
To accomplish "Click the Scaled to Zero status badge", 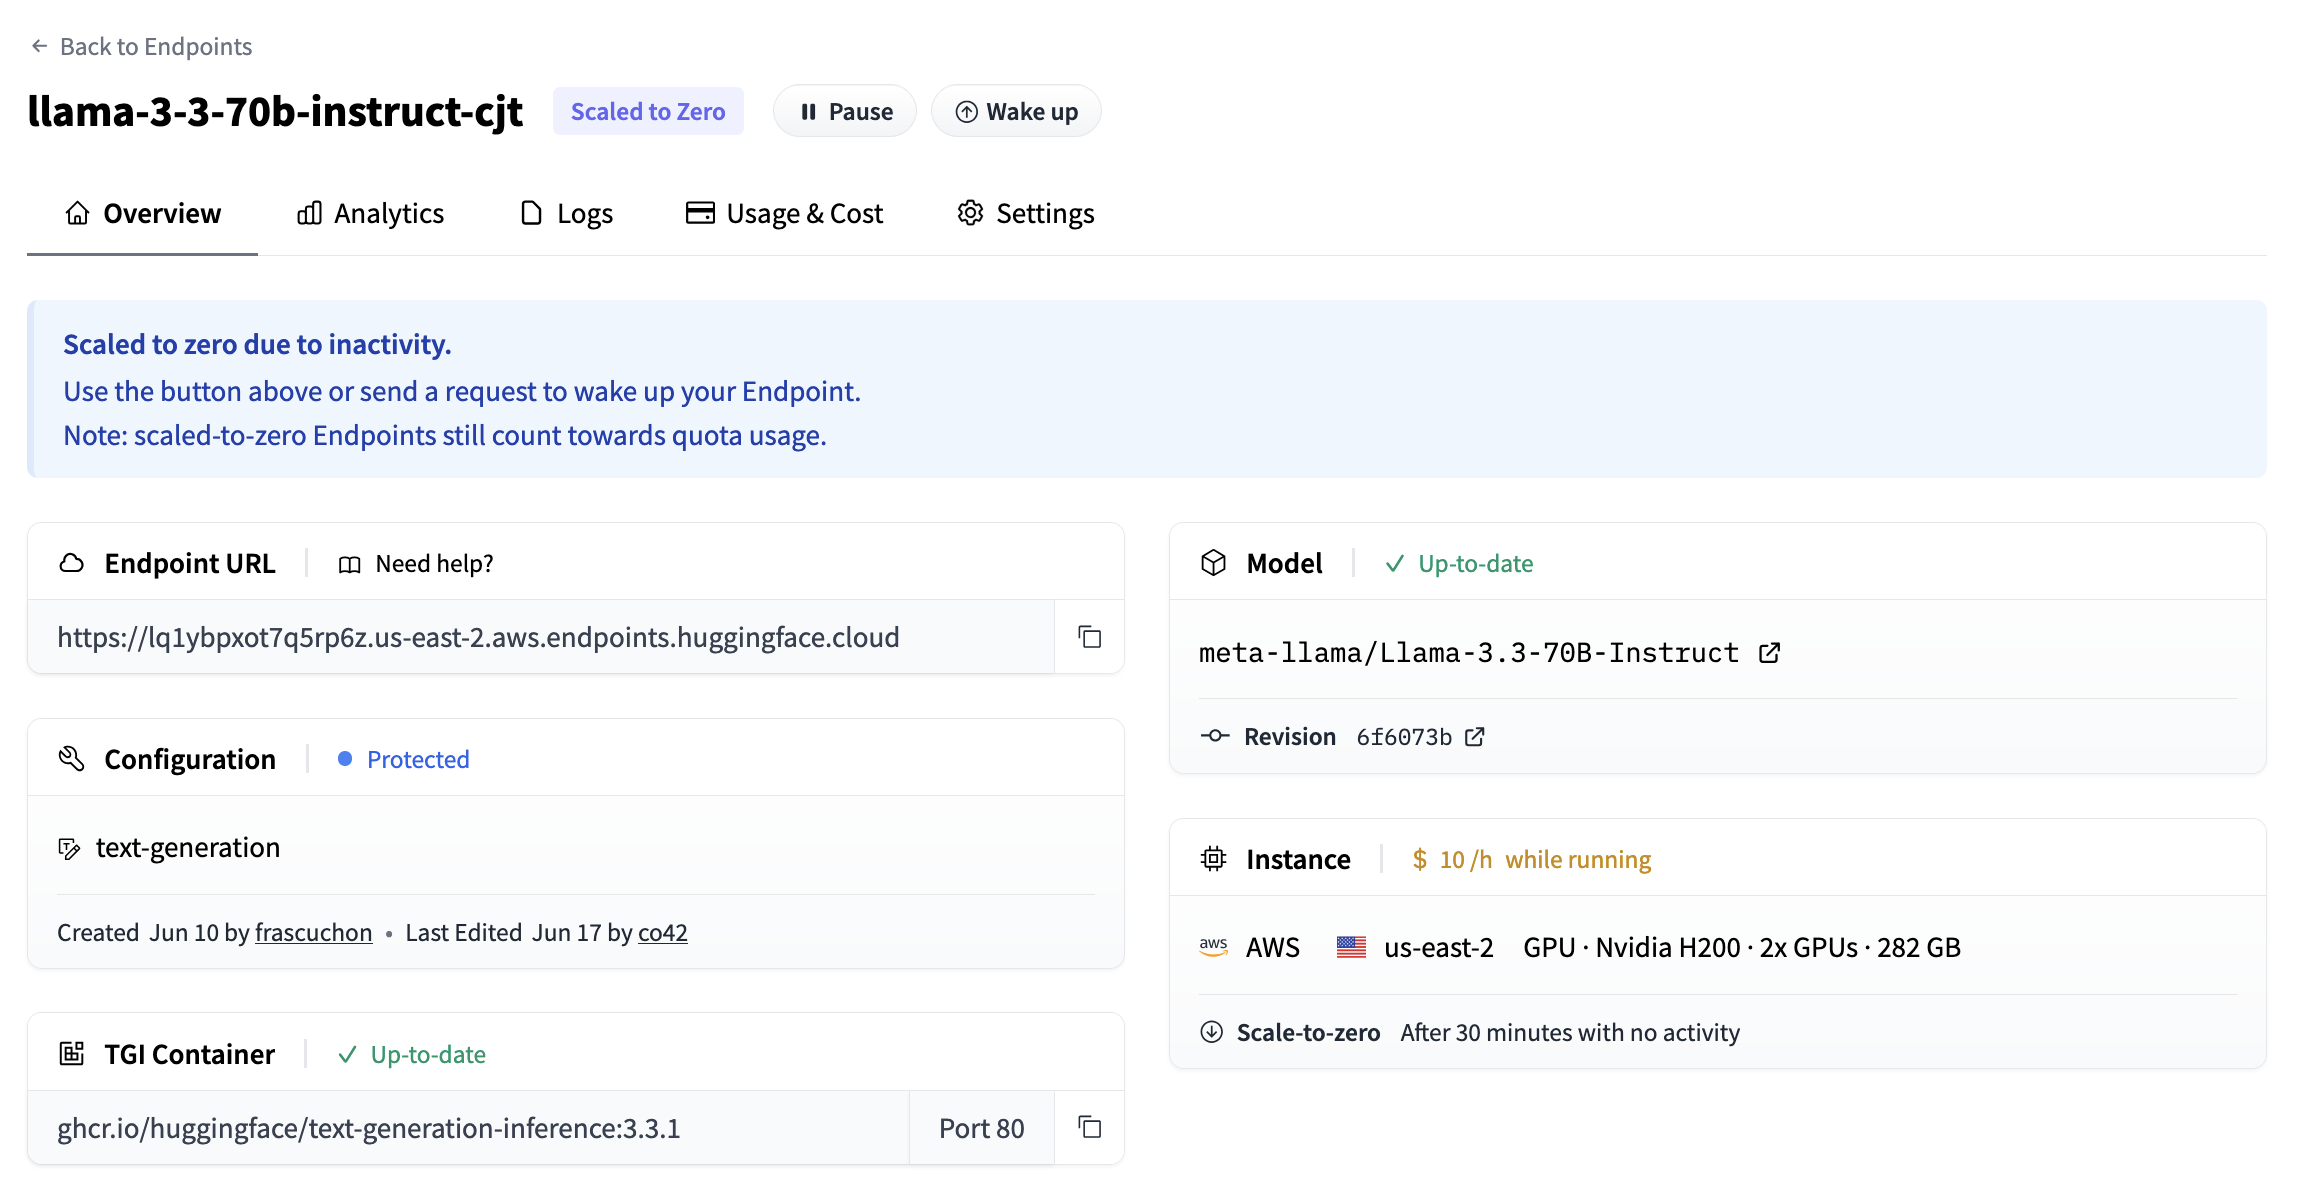I will point(648,111).
